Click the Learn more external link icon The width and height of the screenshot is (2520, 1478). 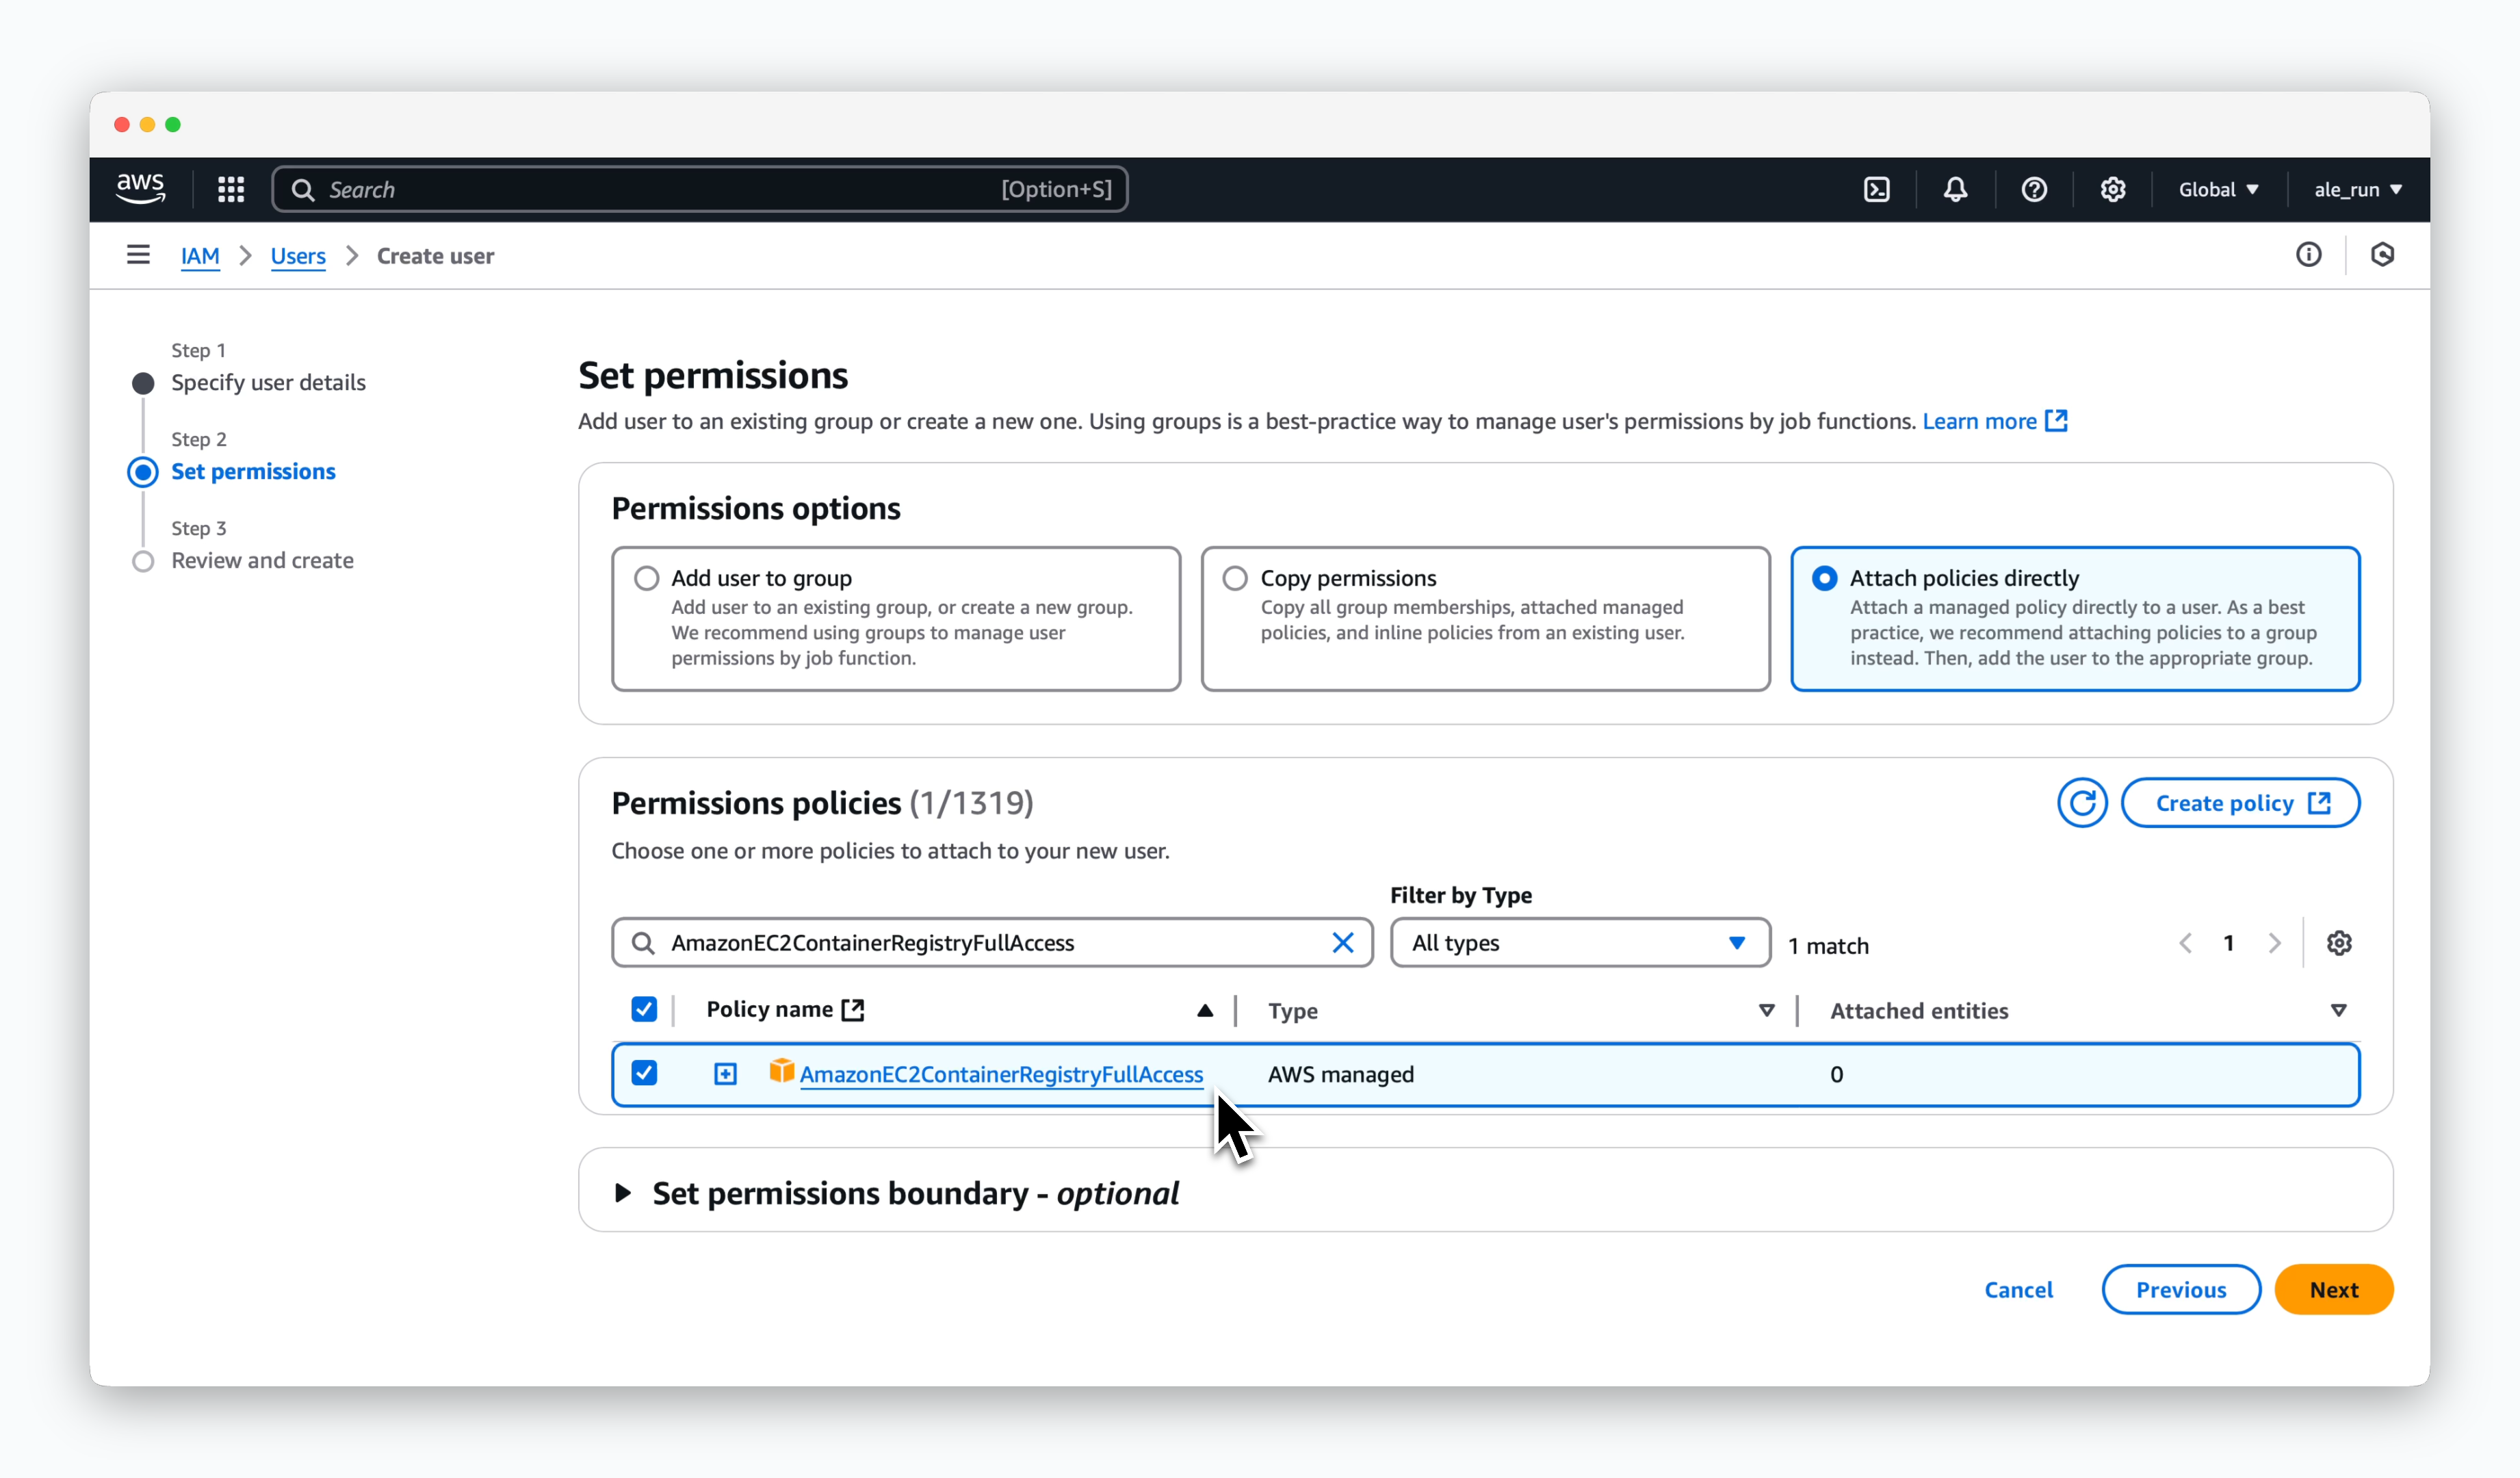click(x=2056, y=421)
